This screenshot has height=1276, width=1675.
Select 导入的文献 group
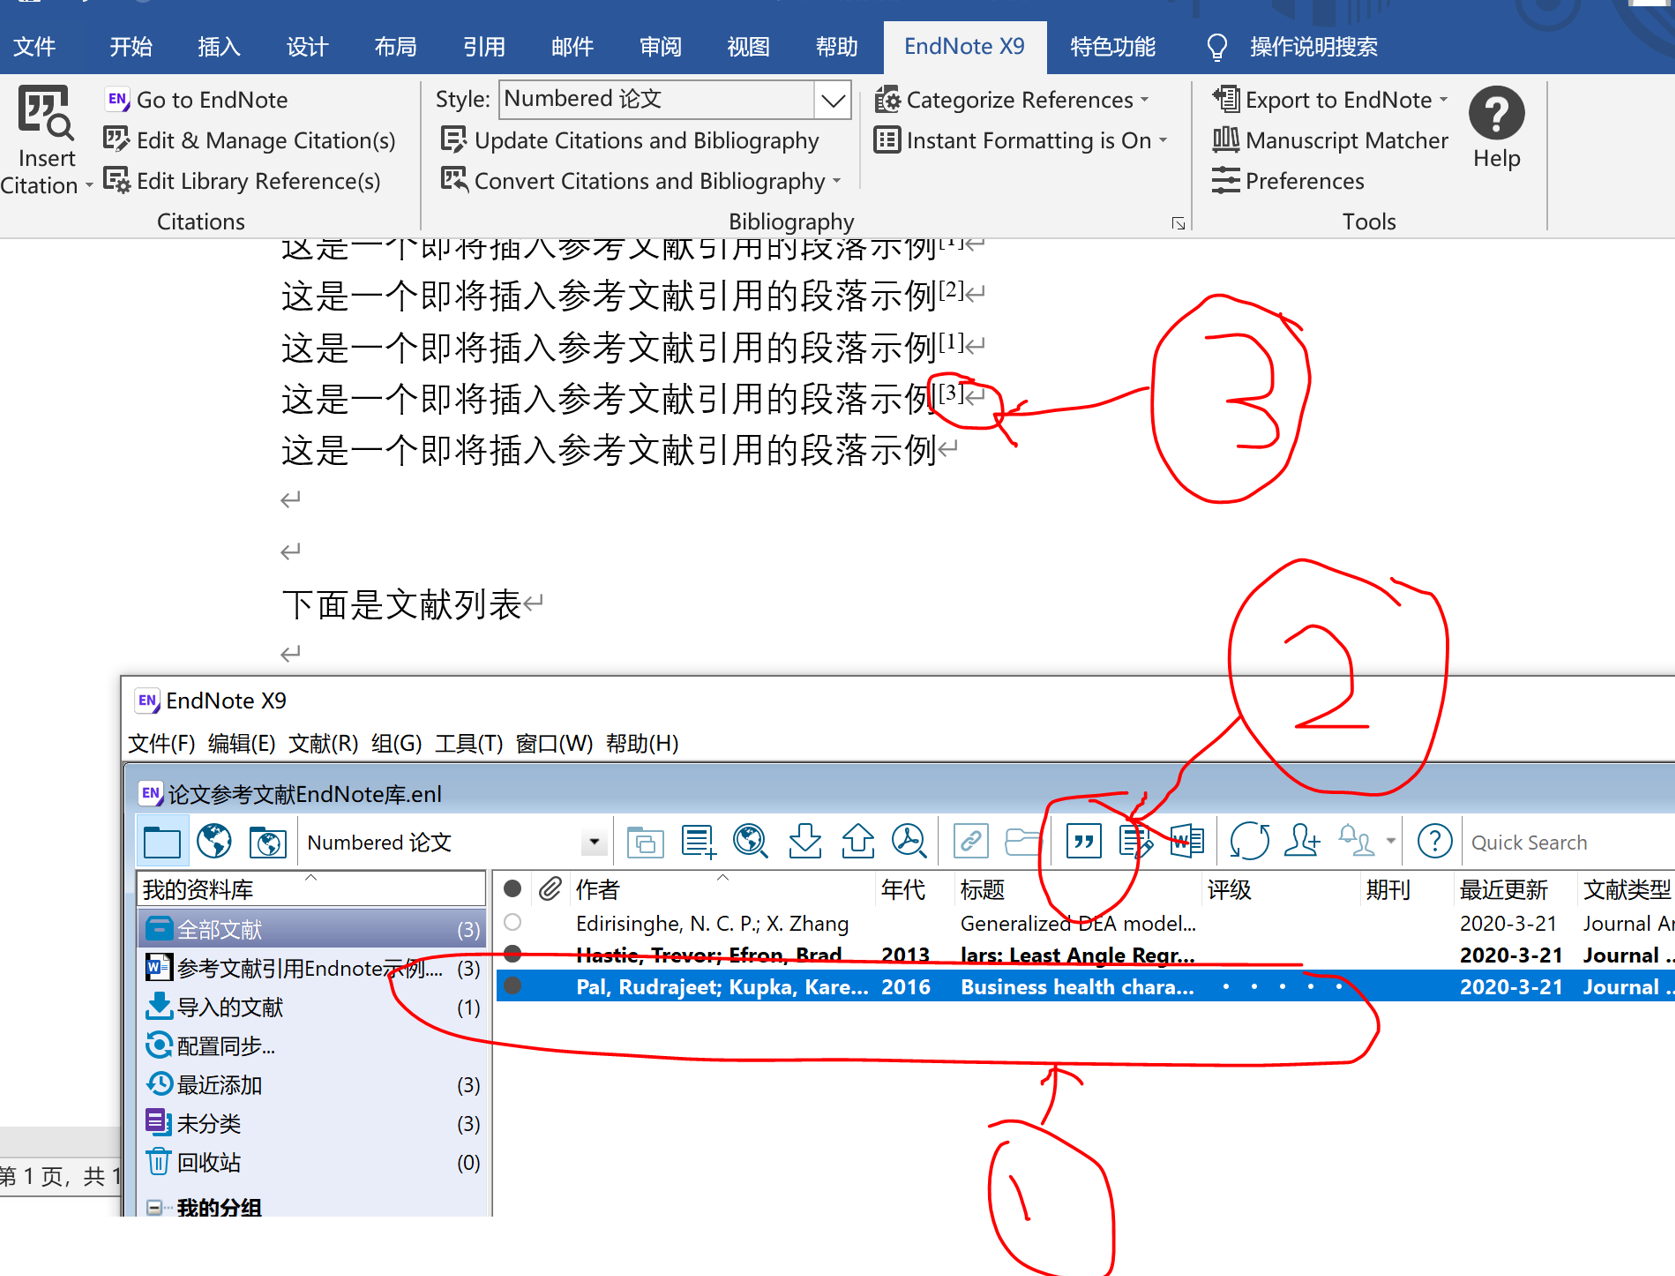[x=312, y=1007]
